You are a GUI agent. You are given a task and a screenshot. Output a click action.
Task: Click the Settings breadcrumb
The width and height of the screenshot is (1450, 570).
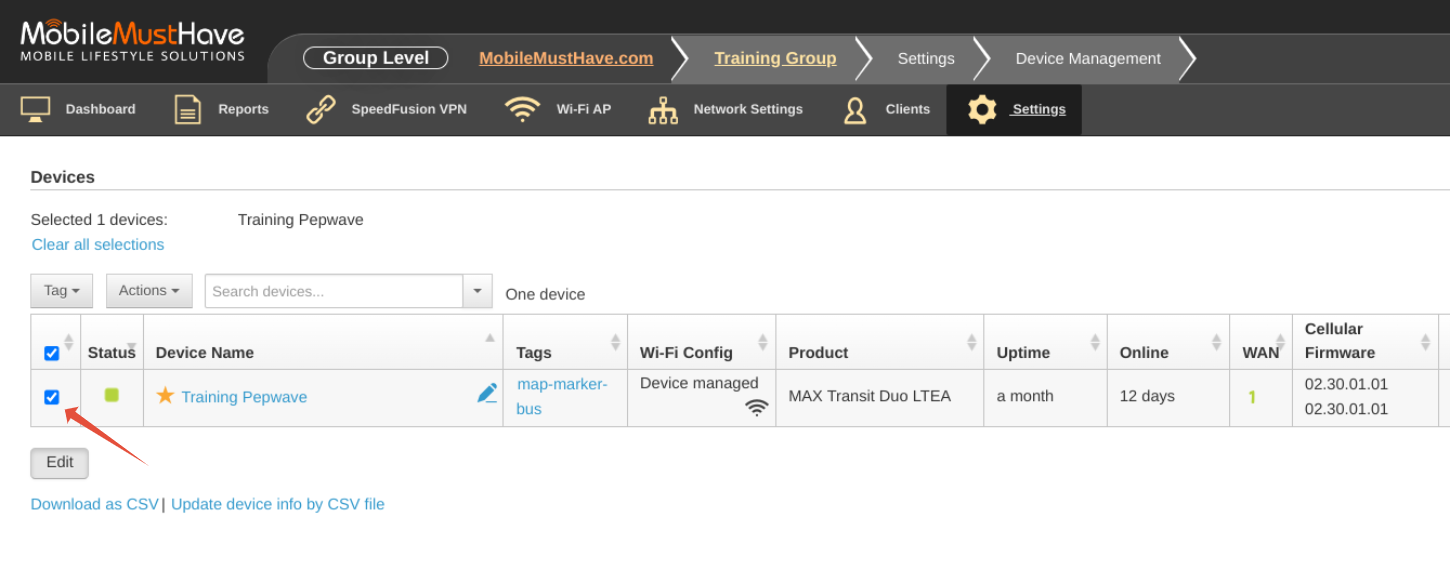pos(926,58)
